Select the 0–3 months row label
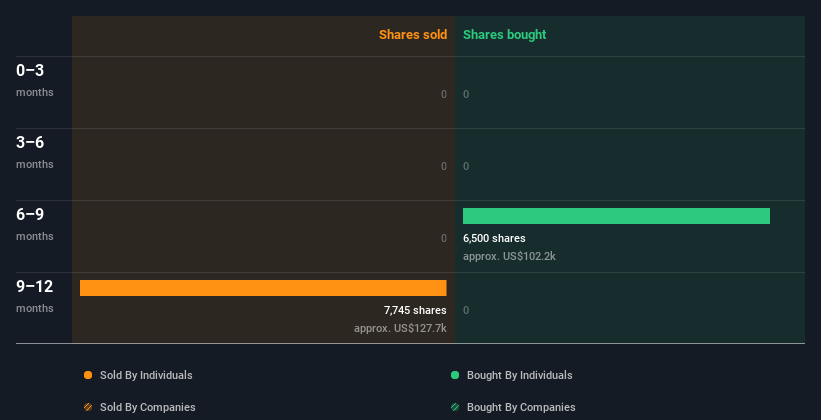The image size is (821, 420). (35, 80)
